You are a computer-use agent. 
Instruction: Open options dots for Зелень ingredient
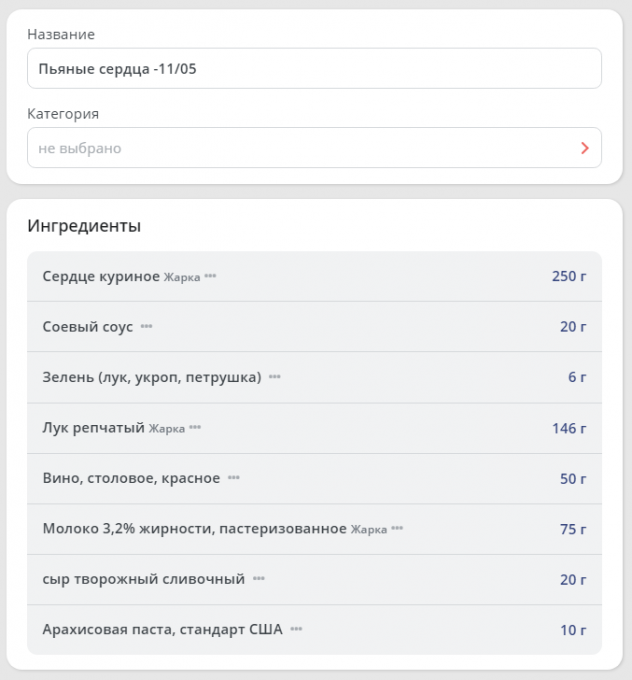pyautogui.click(x=275, y=378)
